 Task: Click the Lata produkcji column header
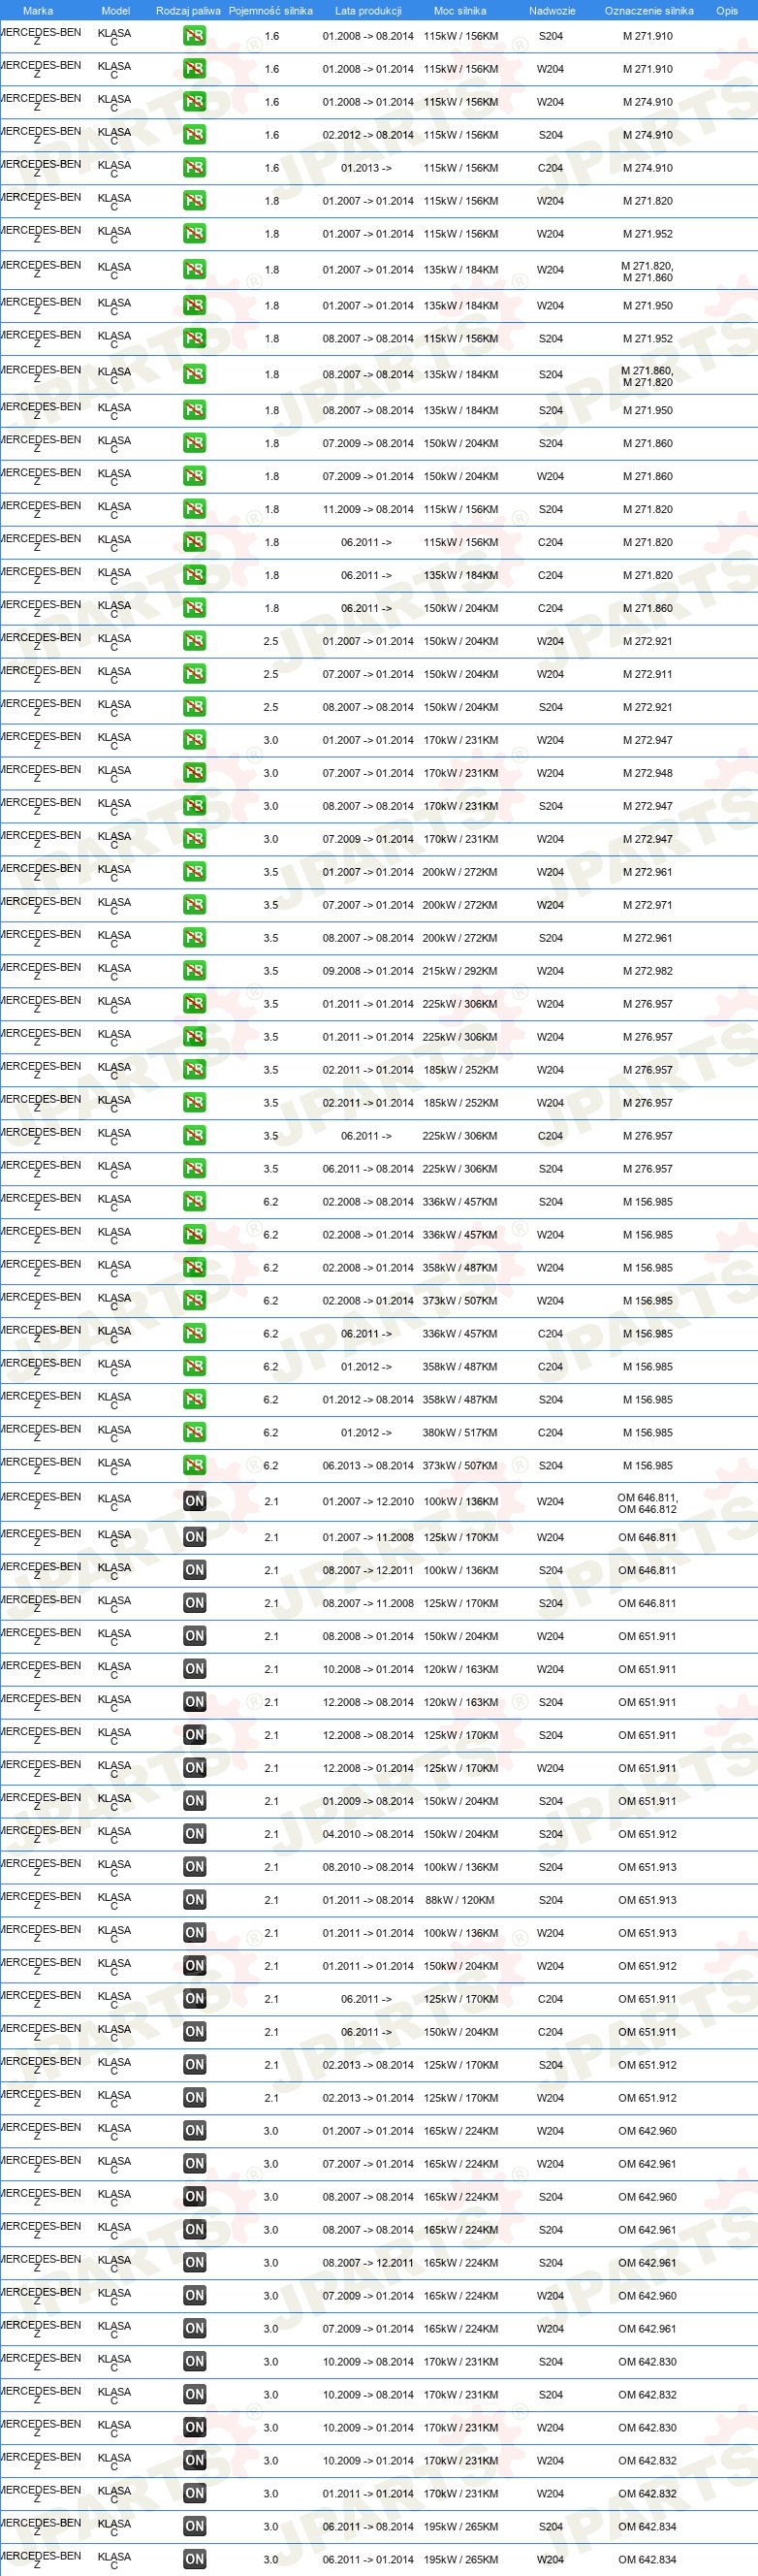pyautogui.click(x=368, y=11)
